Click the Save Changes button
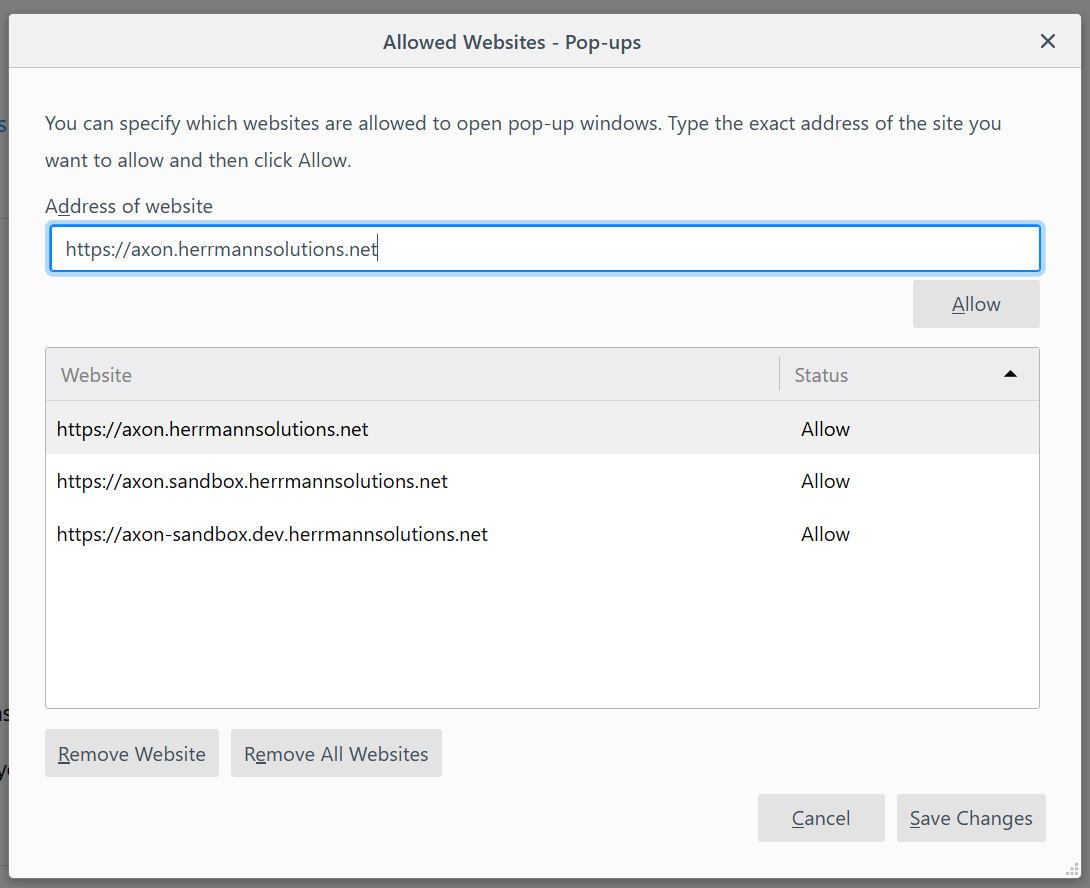The width and height of the screenshot is (1090, 888). point(970,817)
